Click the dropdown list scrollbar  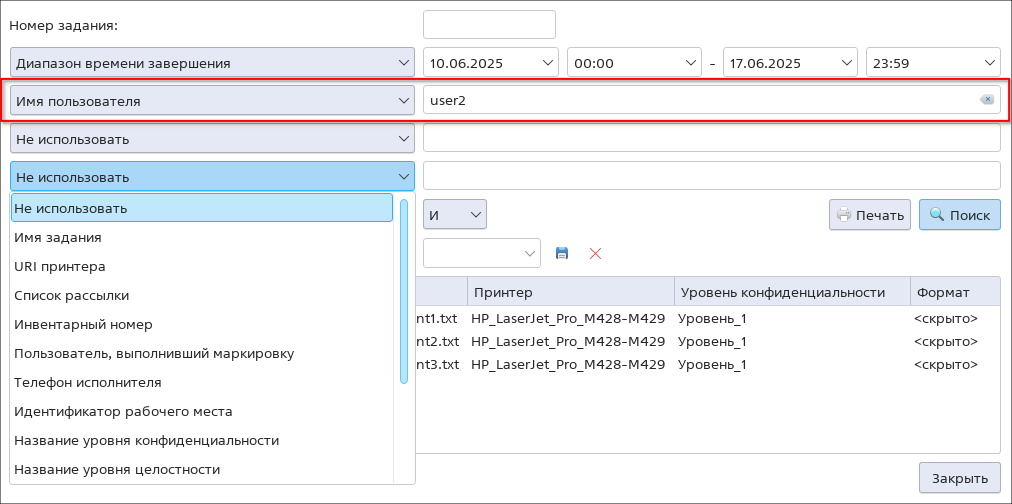(404, 291)
